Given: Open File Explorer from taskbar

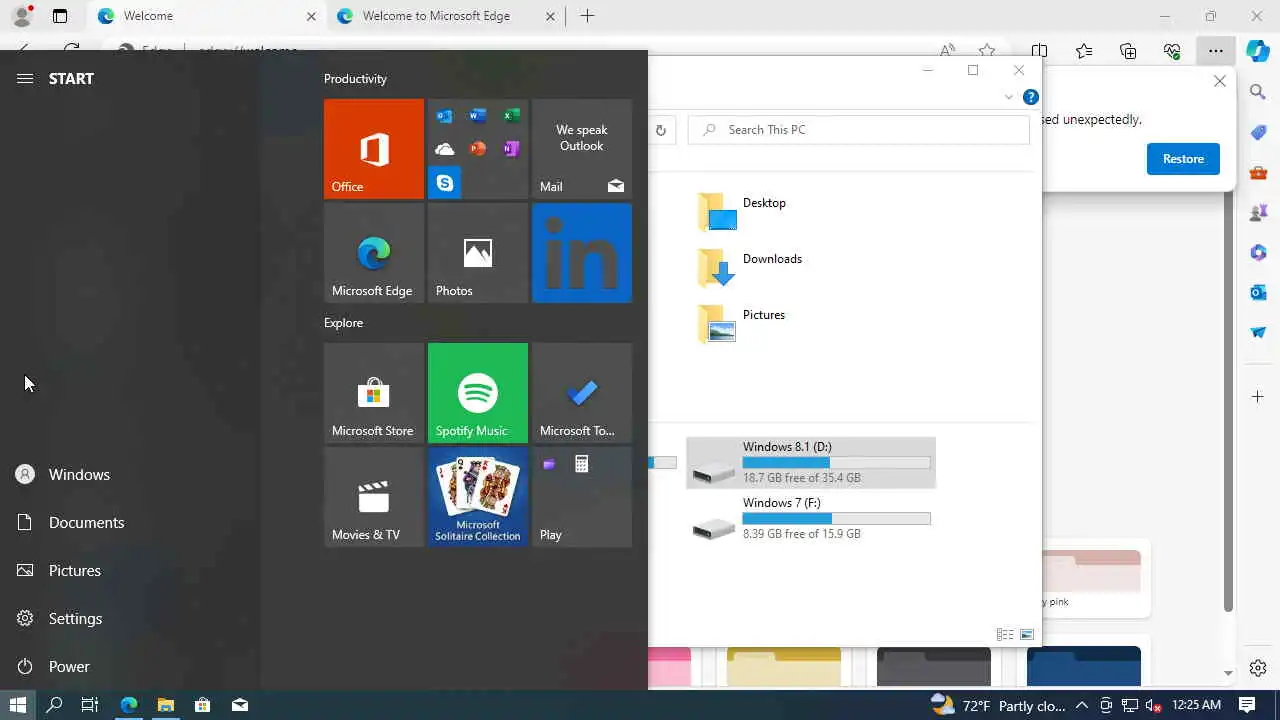Looking at the screenshot, I should point(166,705).
